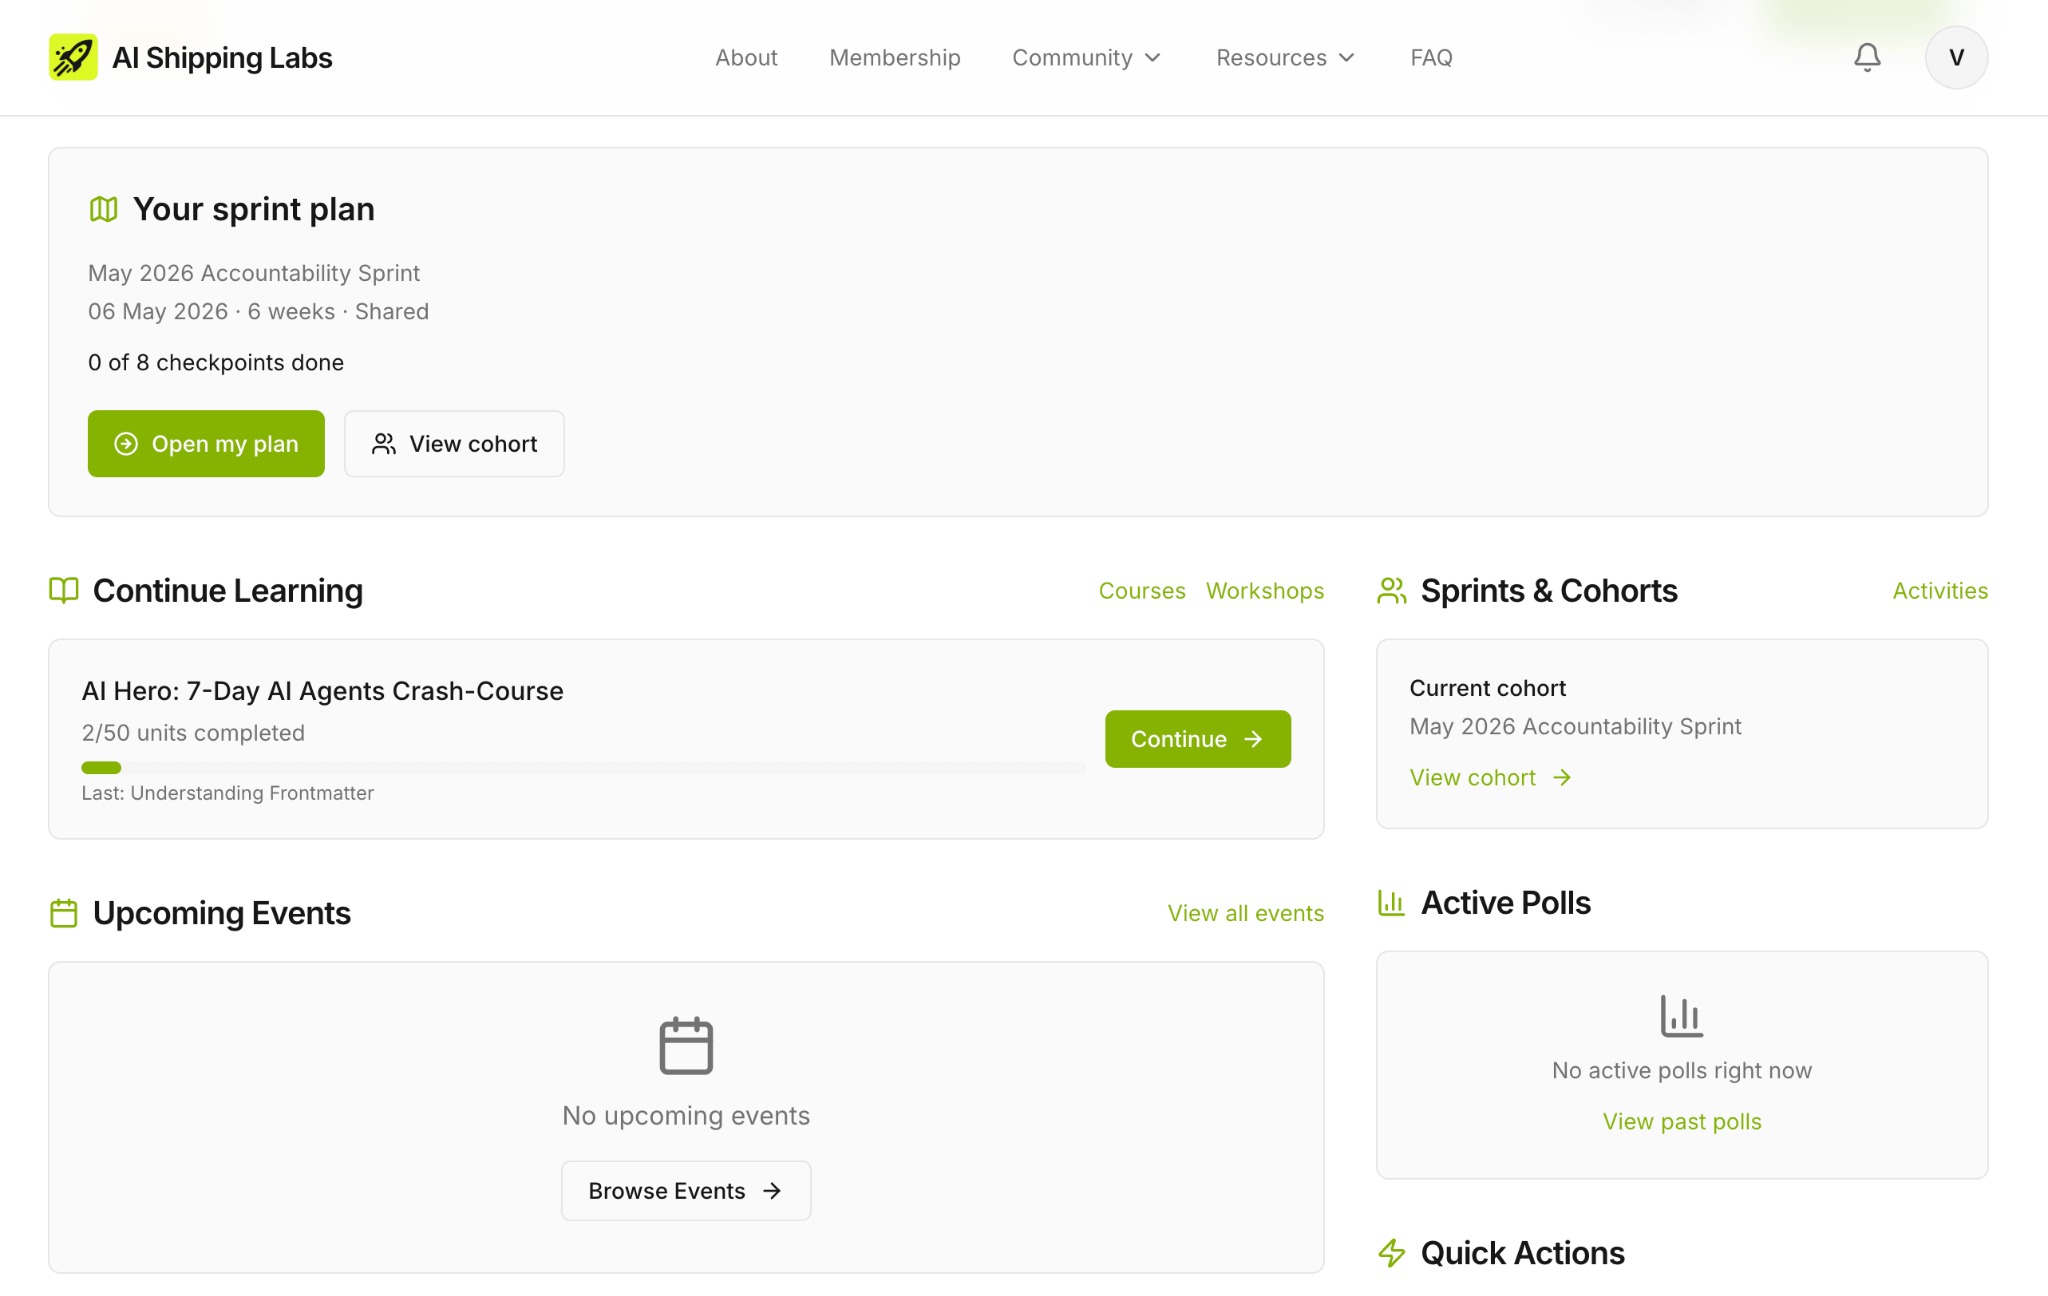Click View all events link
Viewport: 2048px width, 1296px height.
[x=1246, y=913]
